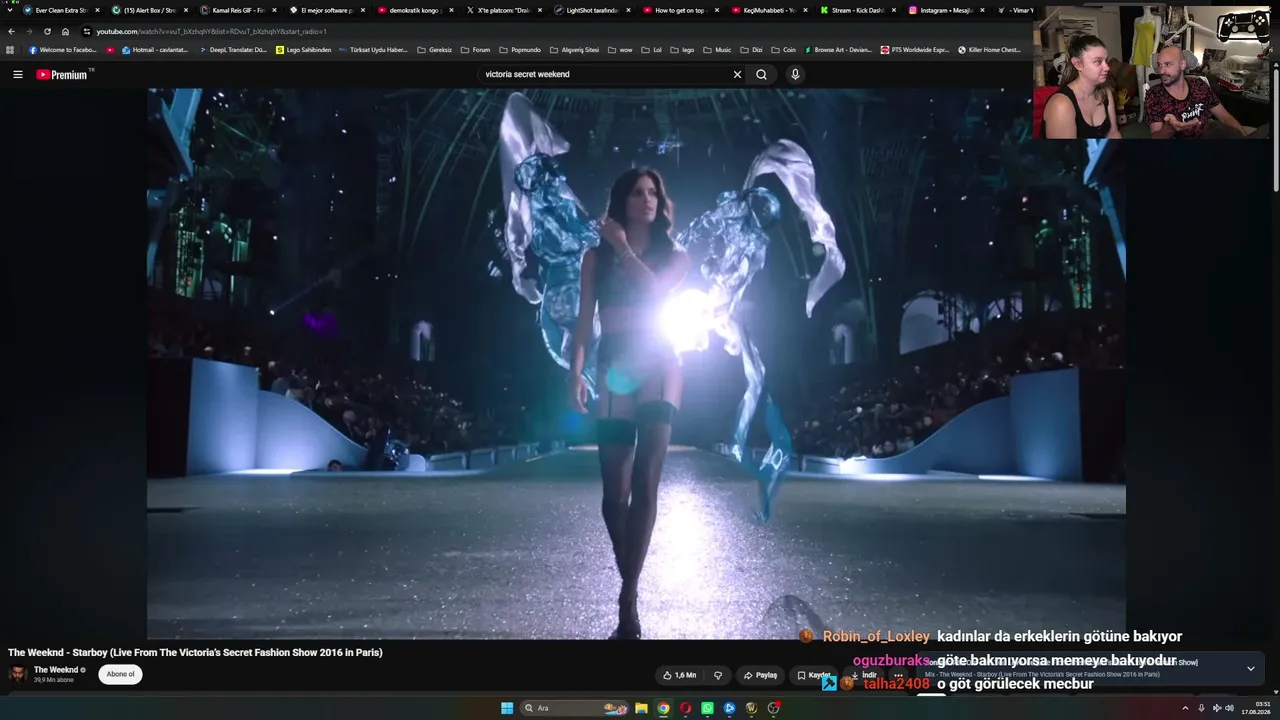Open the "Browse Art - Deviant" bookmark
The width and height of the screenshot is (1280, 720).
click(838, 50)
